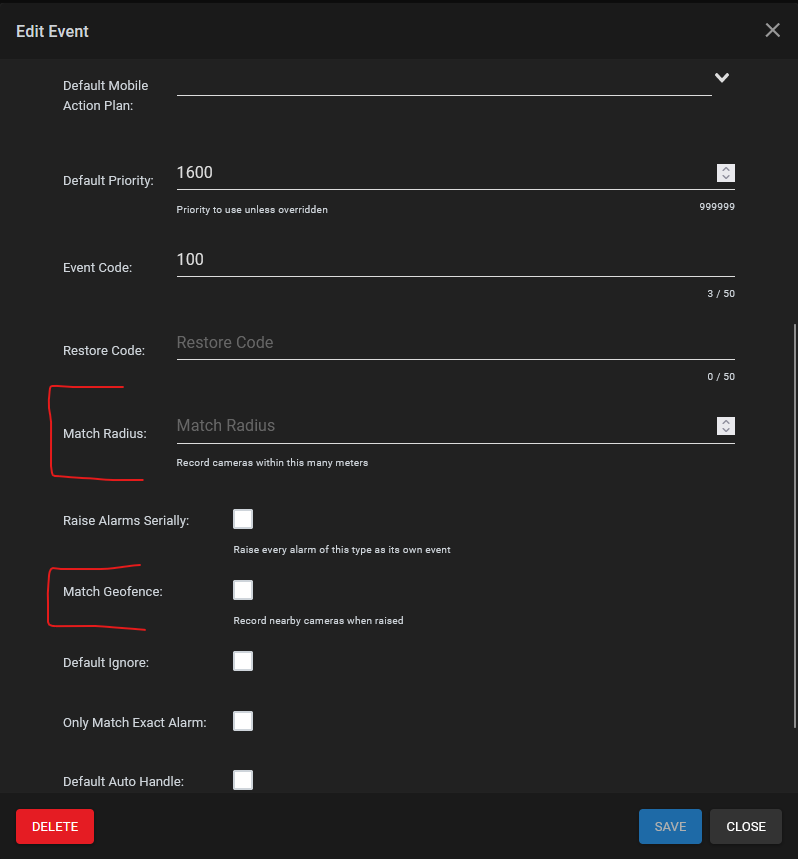
Task: Select the Restore Code input field
Action: point(455,343)
